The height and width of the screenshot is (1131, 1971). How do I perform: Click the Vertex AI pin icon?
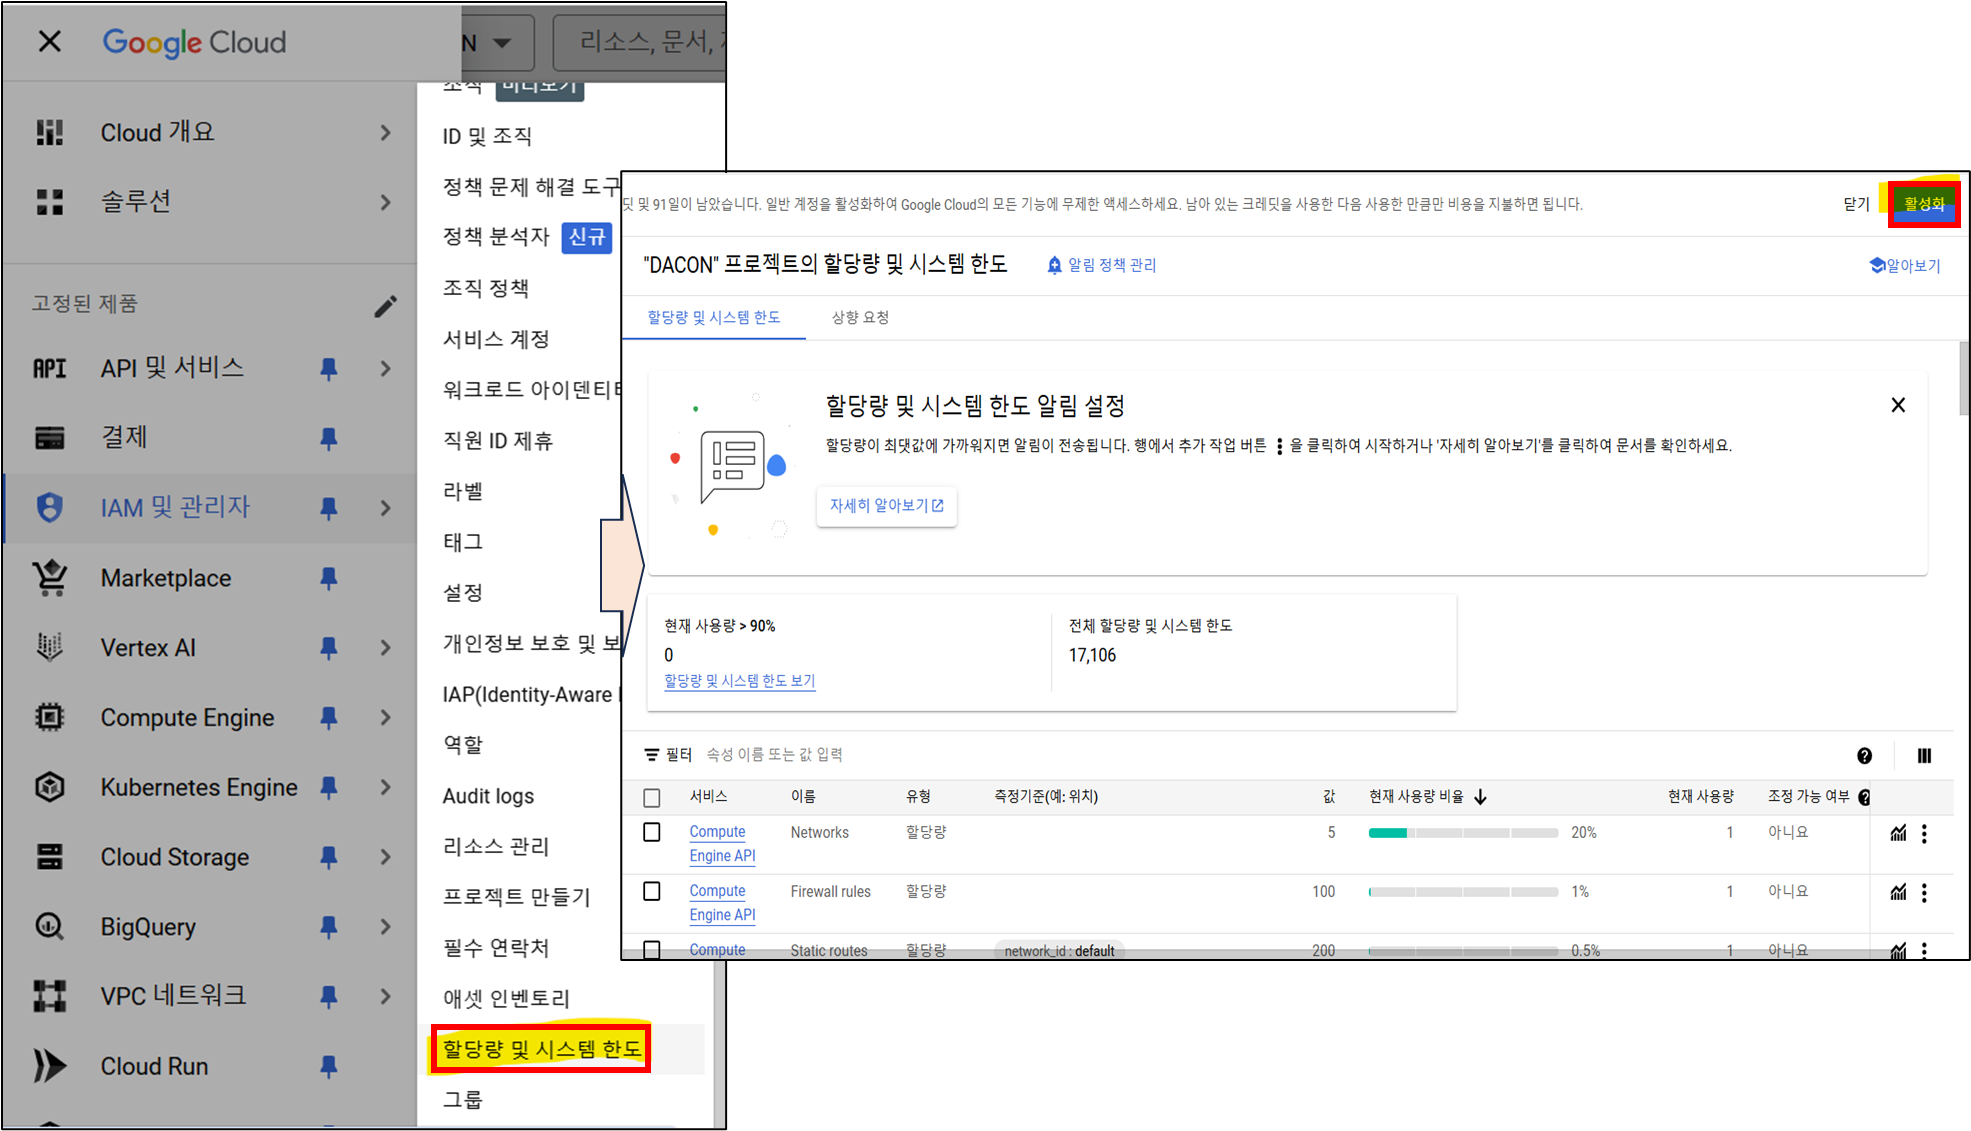(x=328, y=648)
